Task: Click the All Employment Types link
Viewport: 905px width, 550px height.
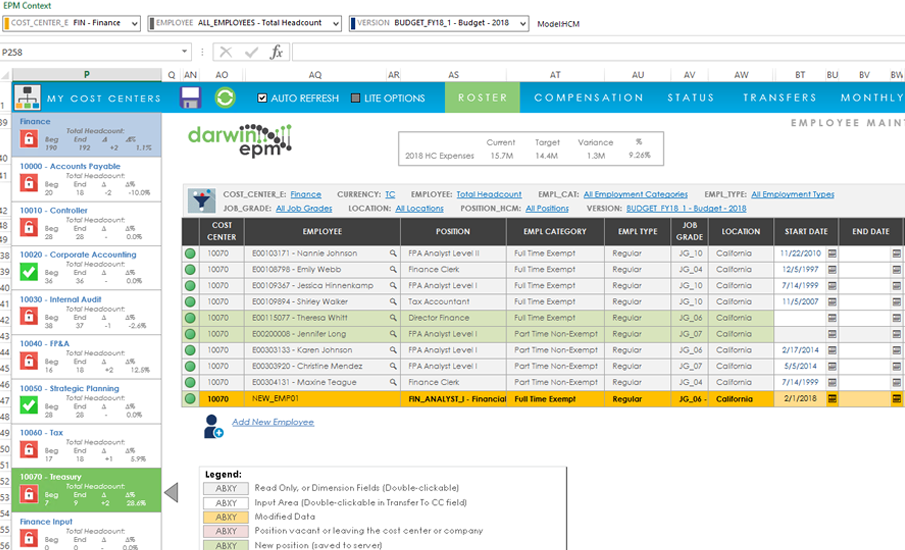Action: click(x=792, y=194)
